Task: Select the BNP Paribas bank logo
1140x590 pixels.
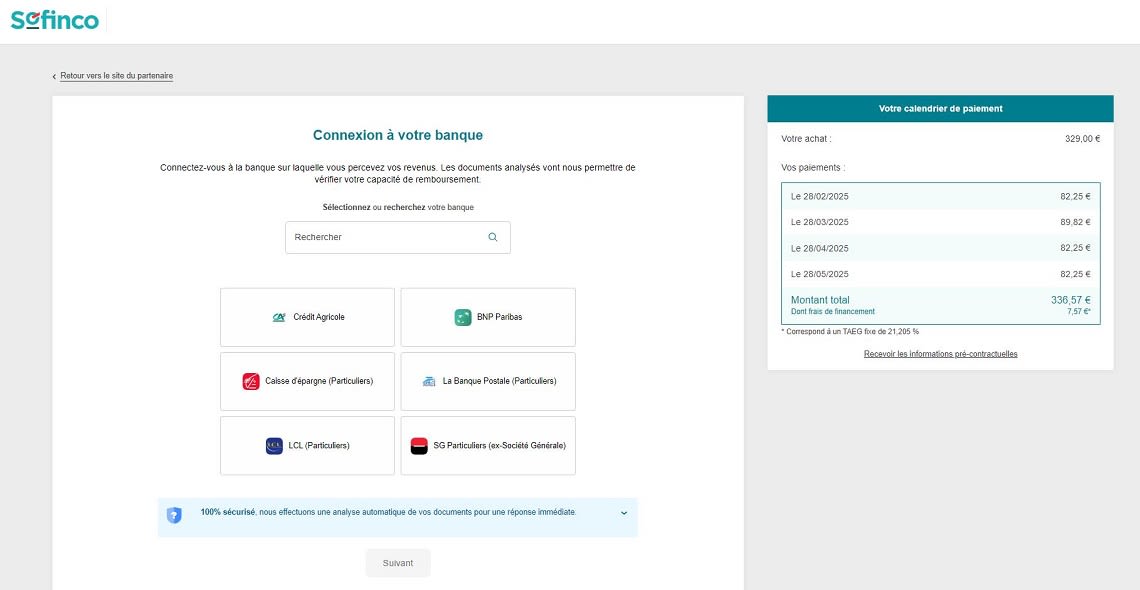Action: tap(461, 316)
